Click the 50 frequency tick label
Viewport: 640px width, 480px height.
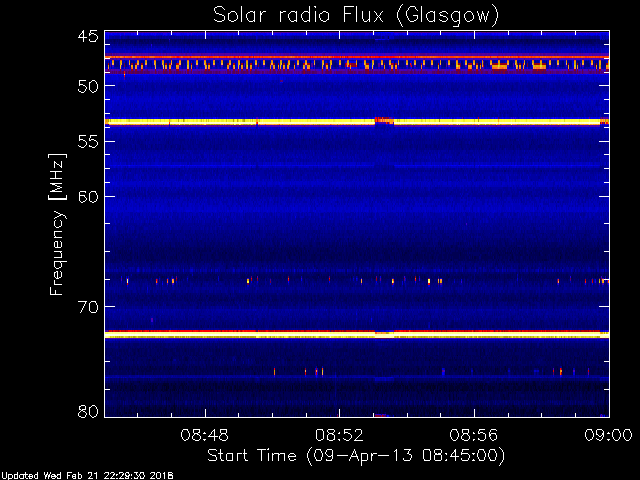click(88, 86)
